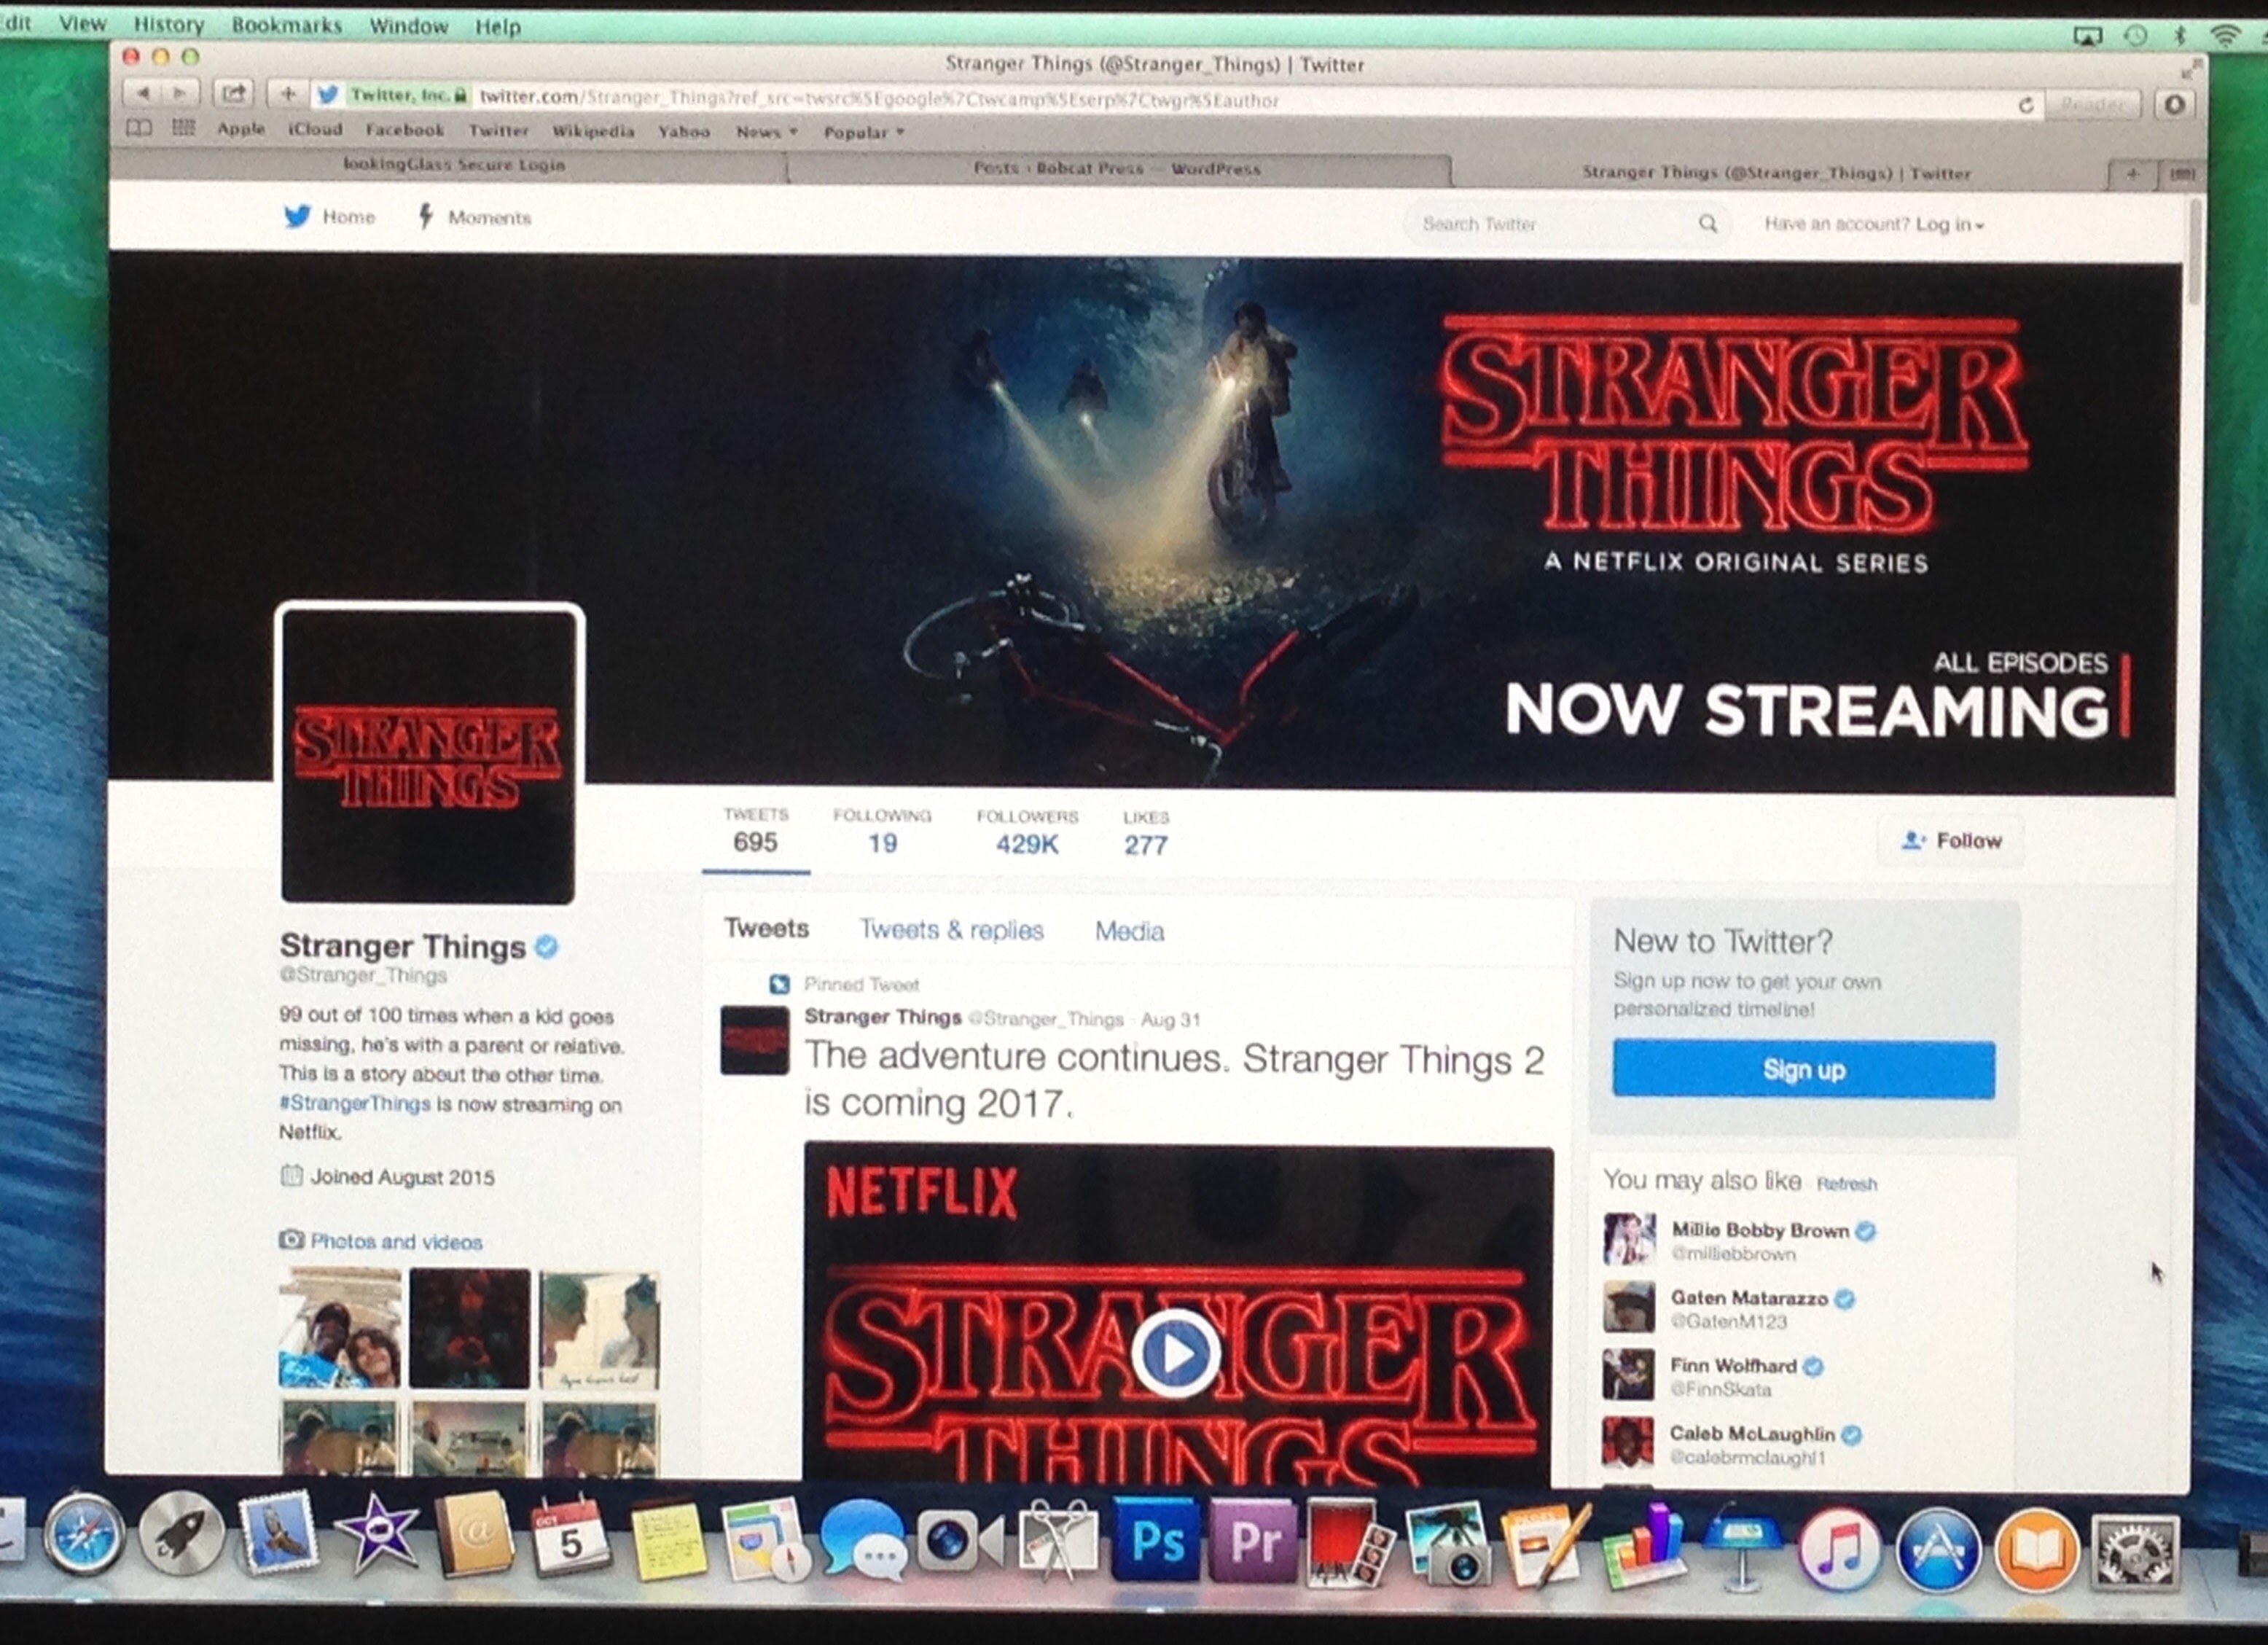Open the Safari downloads button
Screen dimensions: 2268x1645
[2173, 104]
